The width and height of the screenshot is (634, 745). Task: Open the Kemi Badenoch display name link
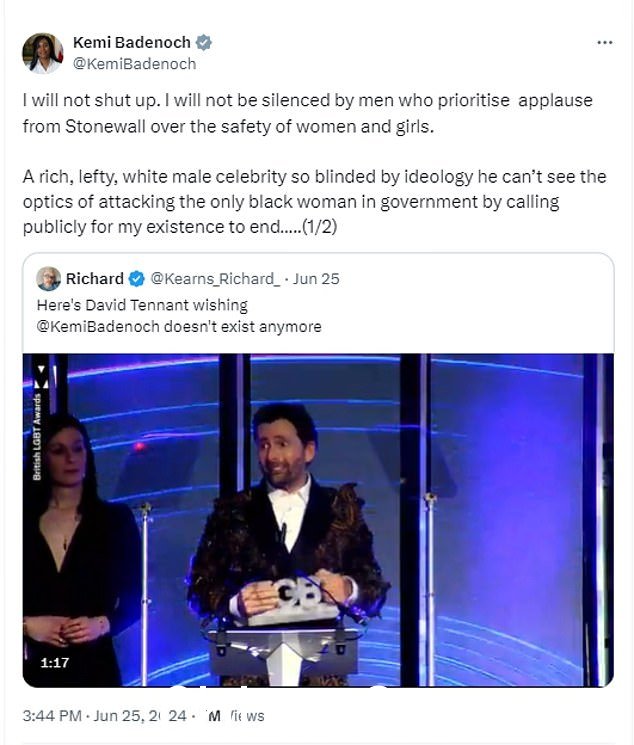pyautogui.click(x=132, y=43)
